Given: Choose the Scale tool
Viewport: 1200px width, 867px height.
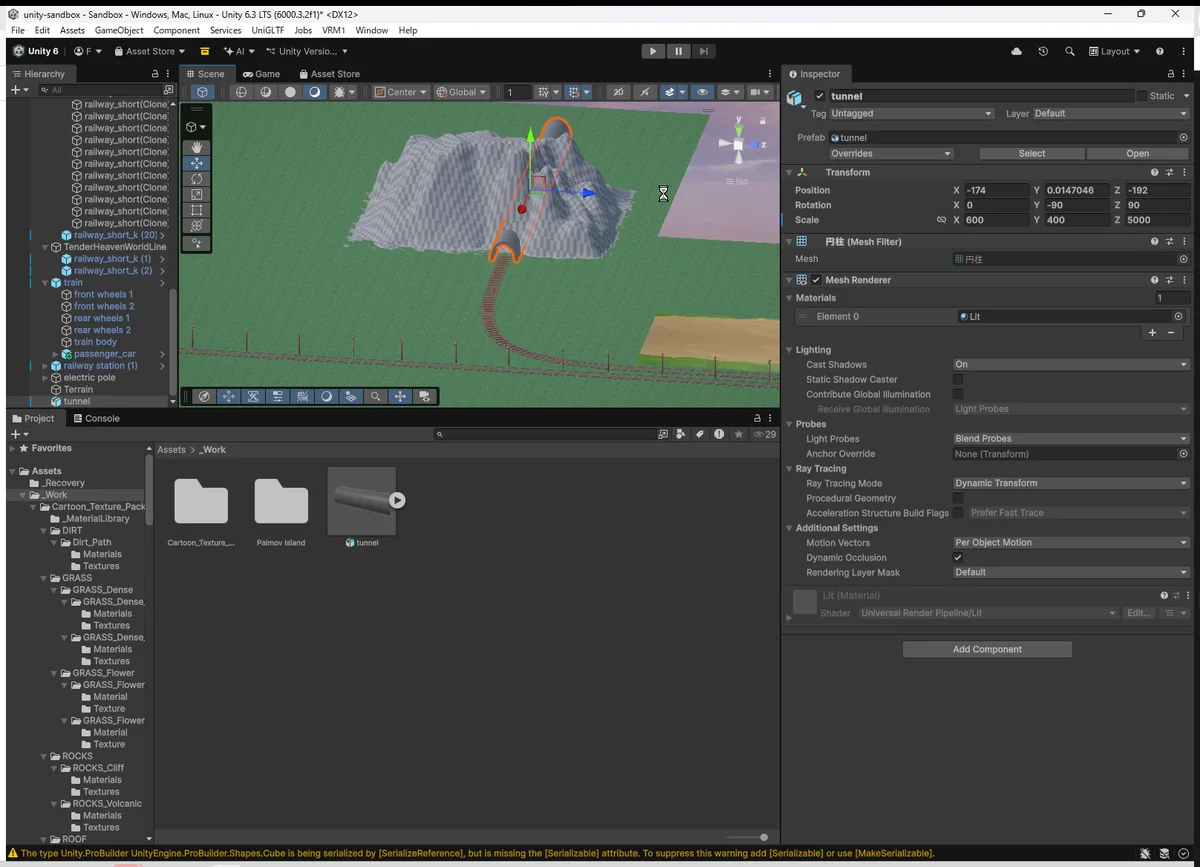Looking at the screenshot, I should 196,195.
